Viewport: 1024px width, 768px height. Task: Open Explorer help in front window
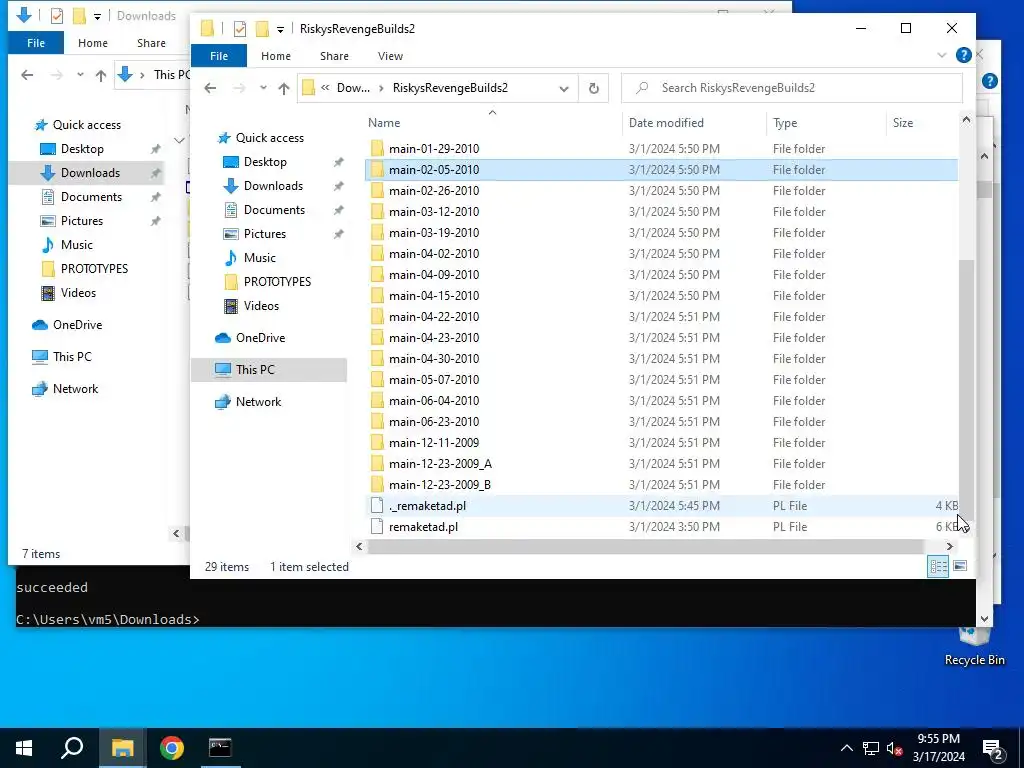(x=963, y=56)
